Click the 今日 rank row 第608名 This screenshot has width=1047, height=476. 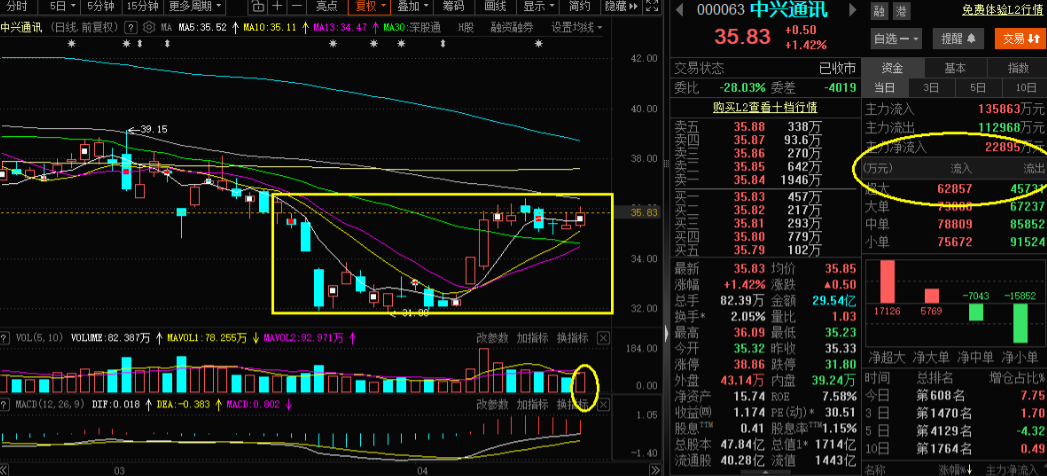pos(955,395)
